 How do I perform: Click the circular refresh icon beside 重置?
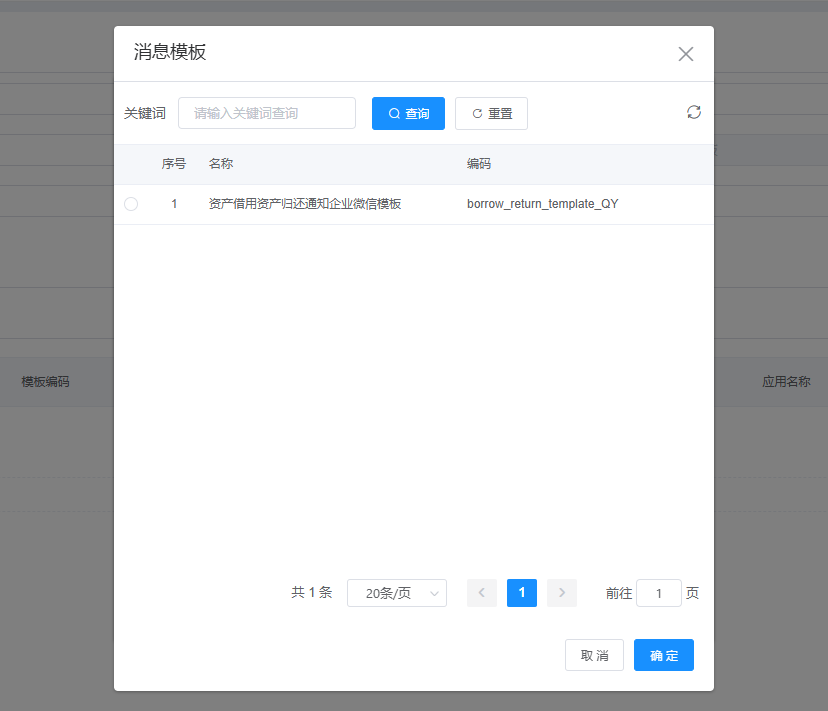tap(694, 112)
